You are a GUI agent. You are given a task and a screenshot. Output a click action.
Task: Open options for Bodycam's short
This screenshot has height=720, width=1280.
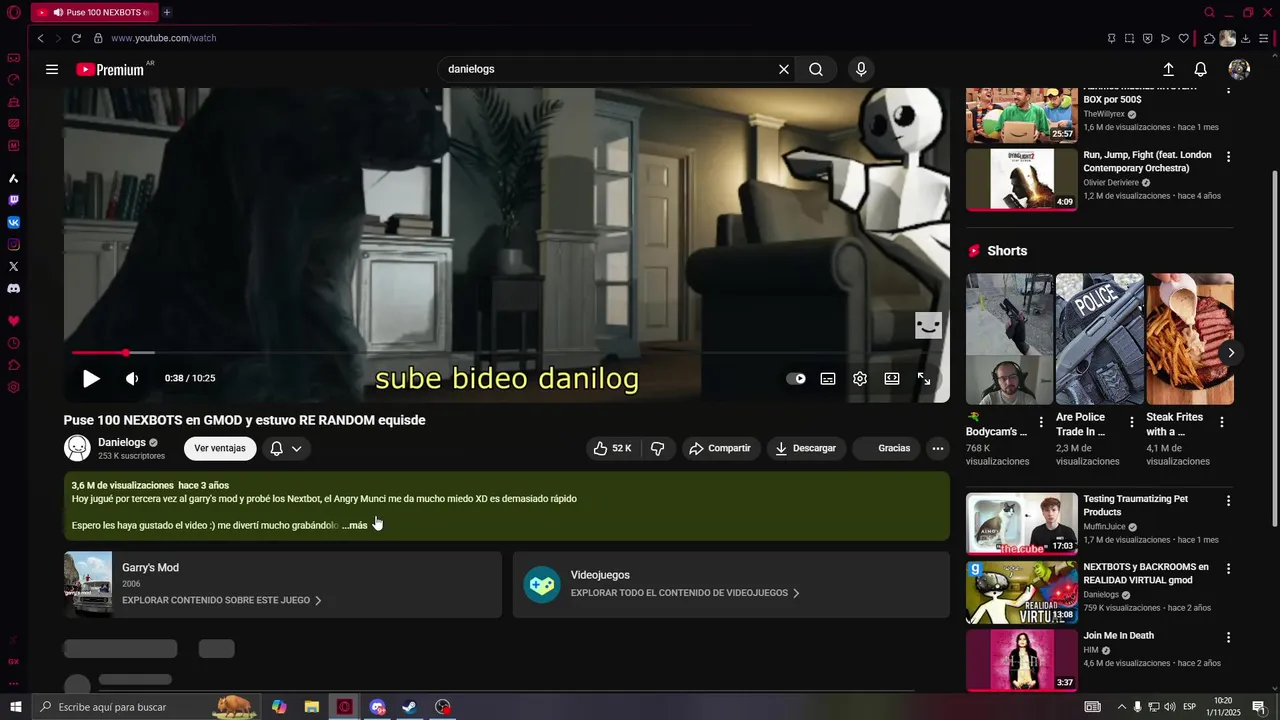pyautogui.click(x=1041, y=422)
